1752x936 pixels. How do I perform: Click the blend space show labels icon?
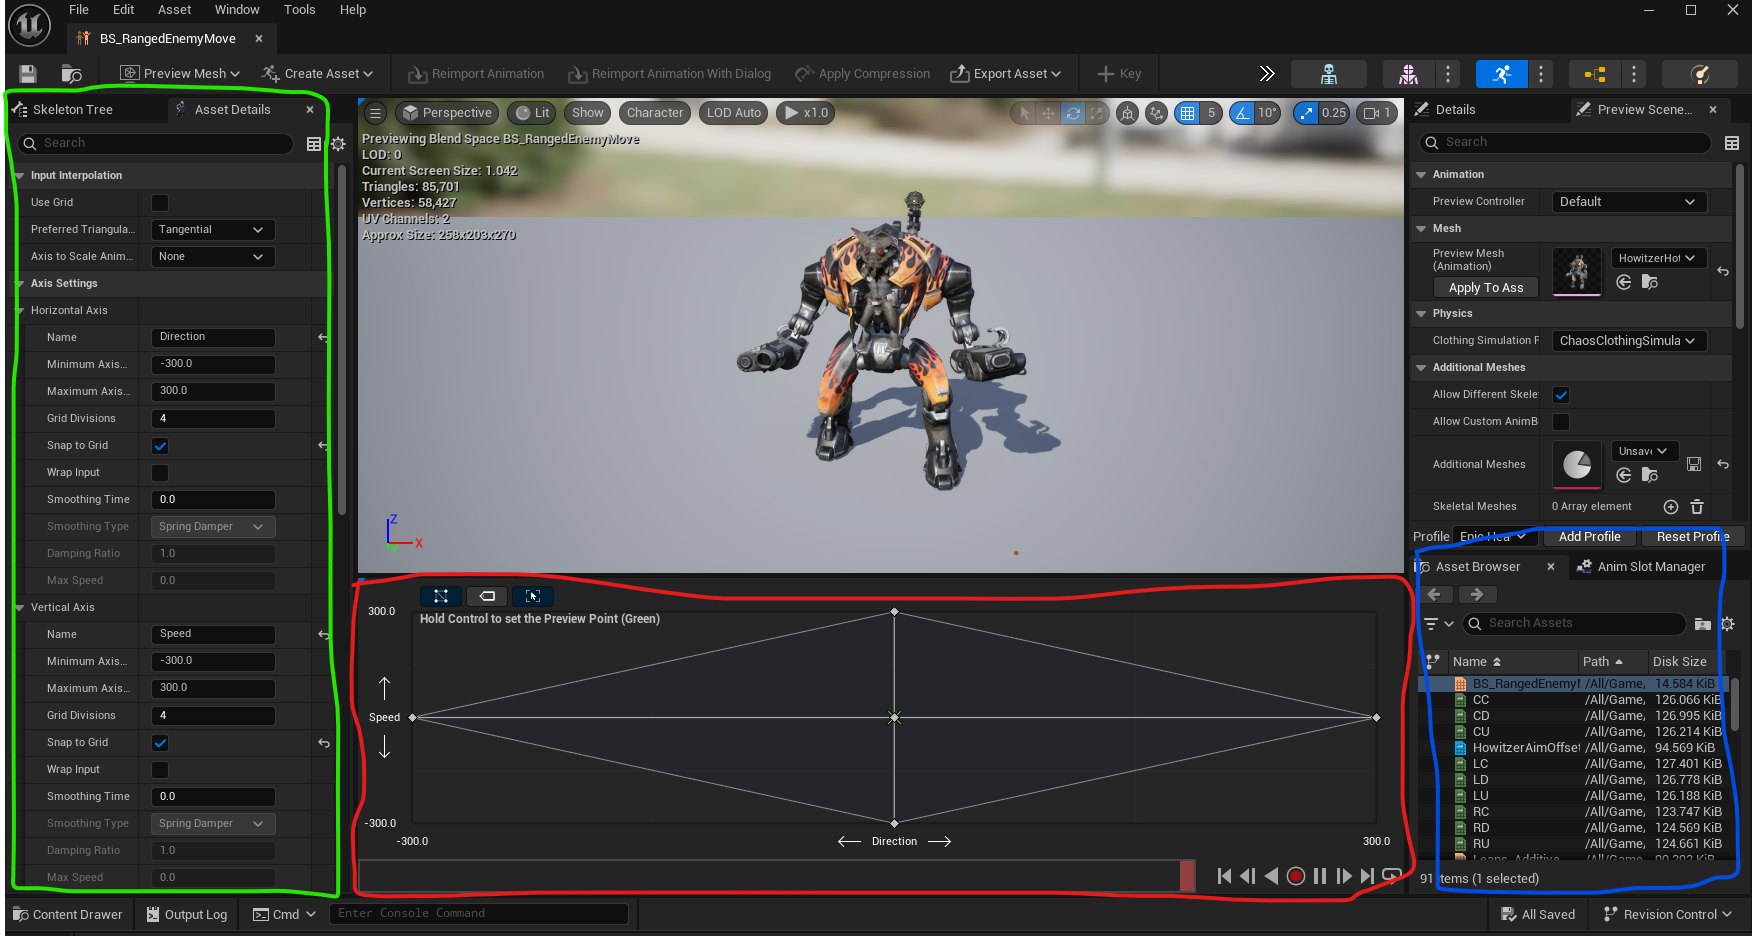point(487,596)
